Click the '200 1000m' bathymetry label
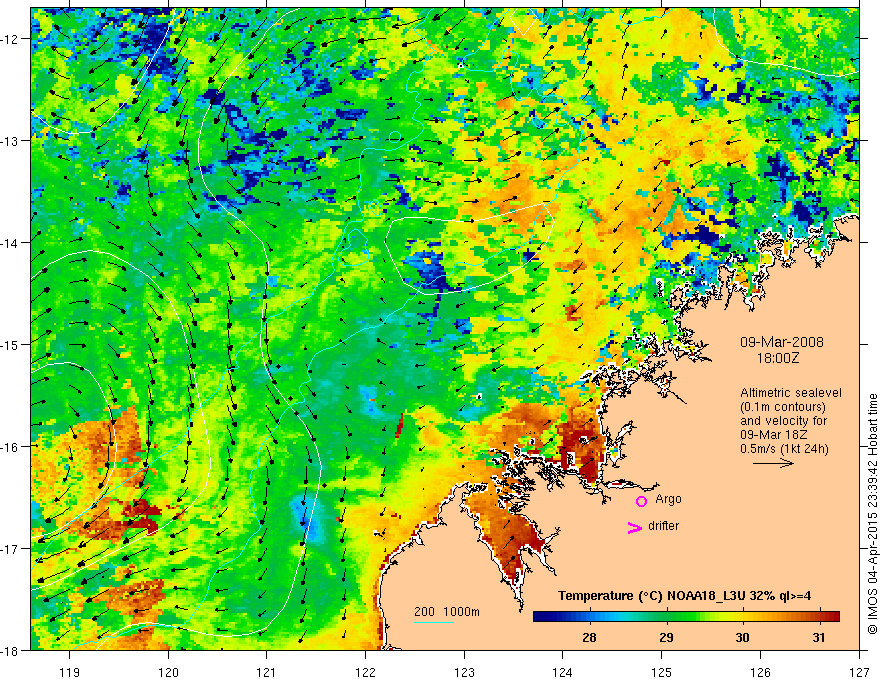Screen dimensions: 880x680 pyautogui.click(x=447, y=612)
